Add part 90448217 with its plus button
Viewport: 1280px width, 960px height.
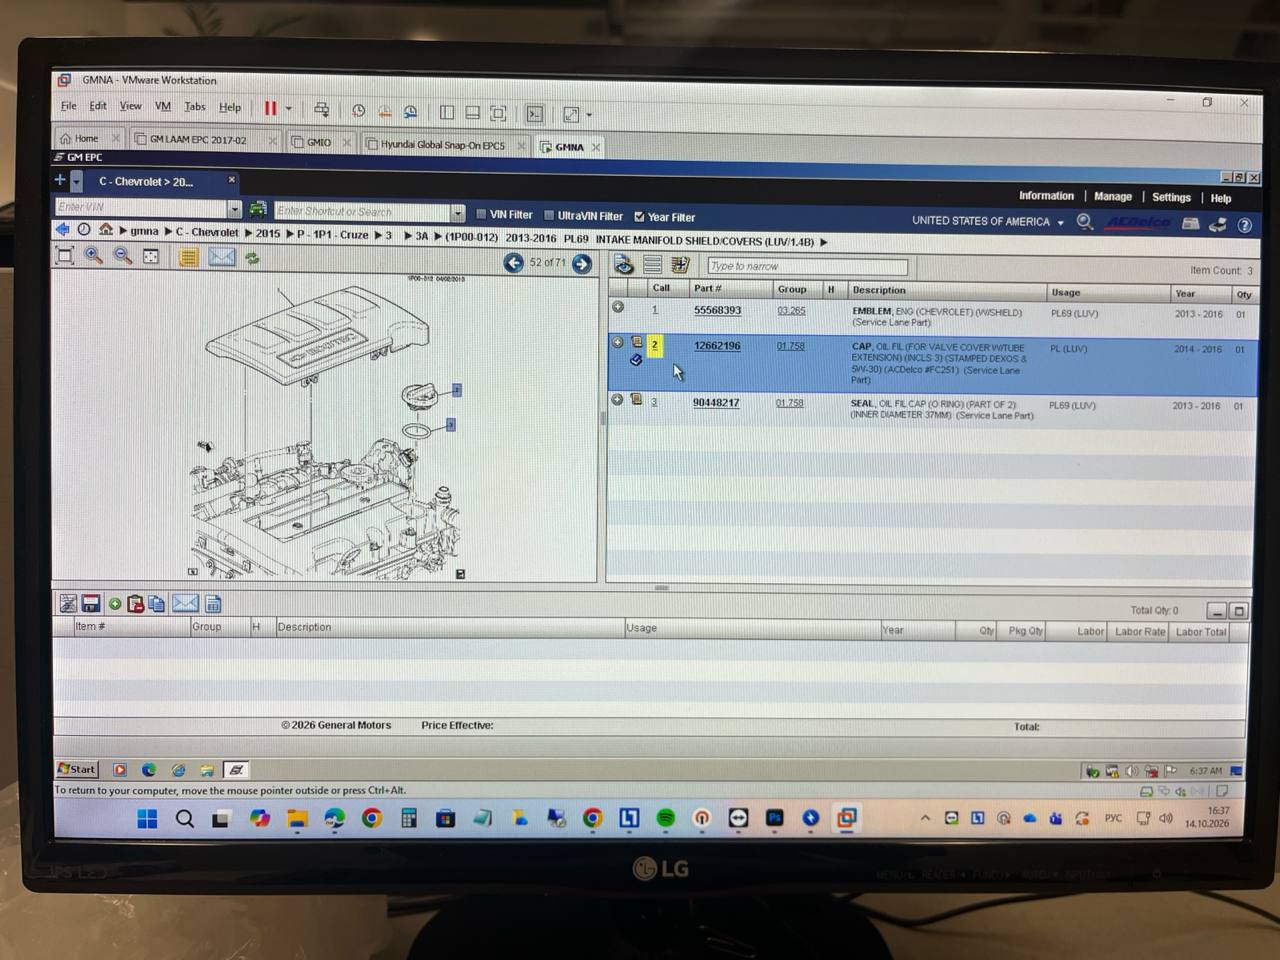[617, 399]
